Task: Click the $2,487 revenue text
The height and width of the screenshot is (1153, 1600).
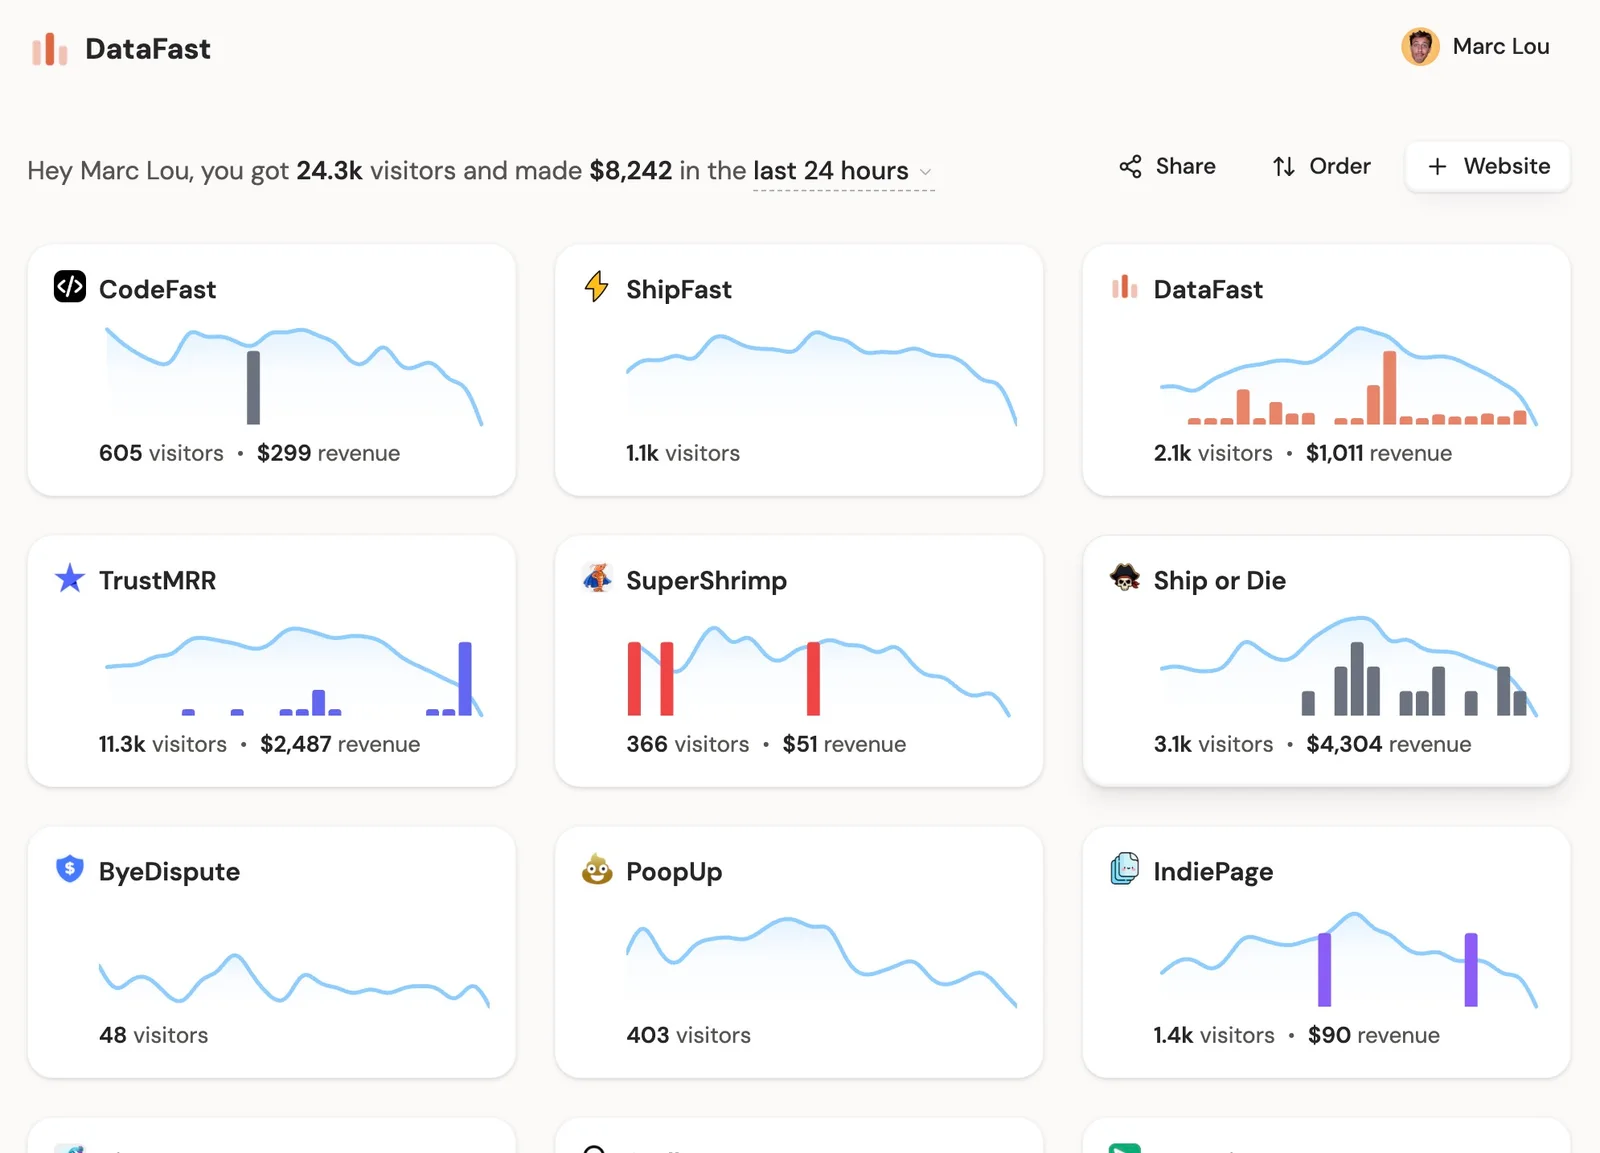Action: point(340,744)
